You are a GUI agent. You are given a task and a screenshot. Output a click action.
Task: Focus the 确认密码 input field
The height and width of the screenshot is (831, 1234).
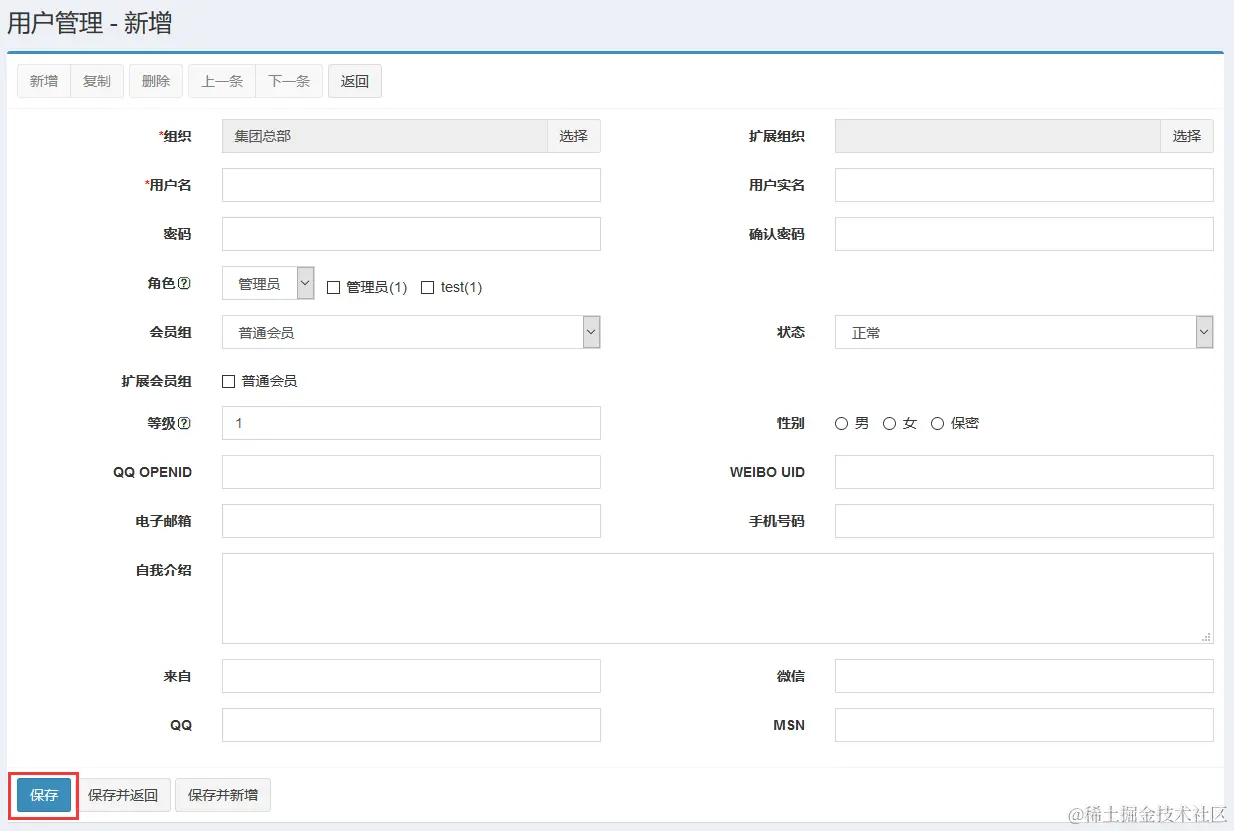tap(1024, 234)
